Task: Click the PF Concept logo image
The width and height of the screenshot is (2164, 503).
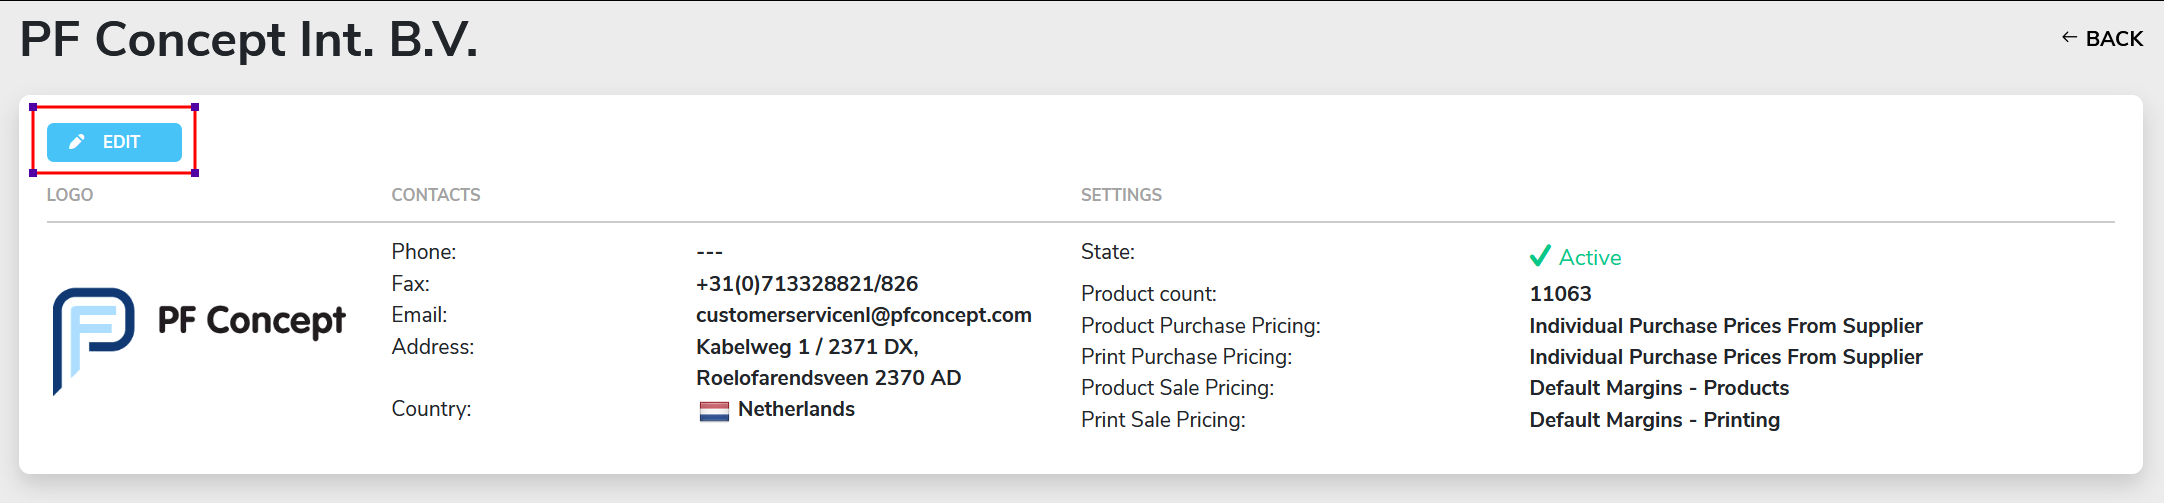Action: 198,341
